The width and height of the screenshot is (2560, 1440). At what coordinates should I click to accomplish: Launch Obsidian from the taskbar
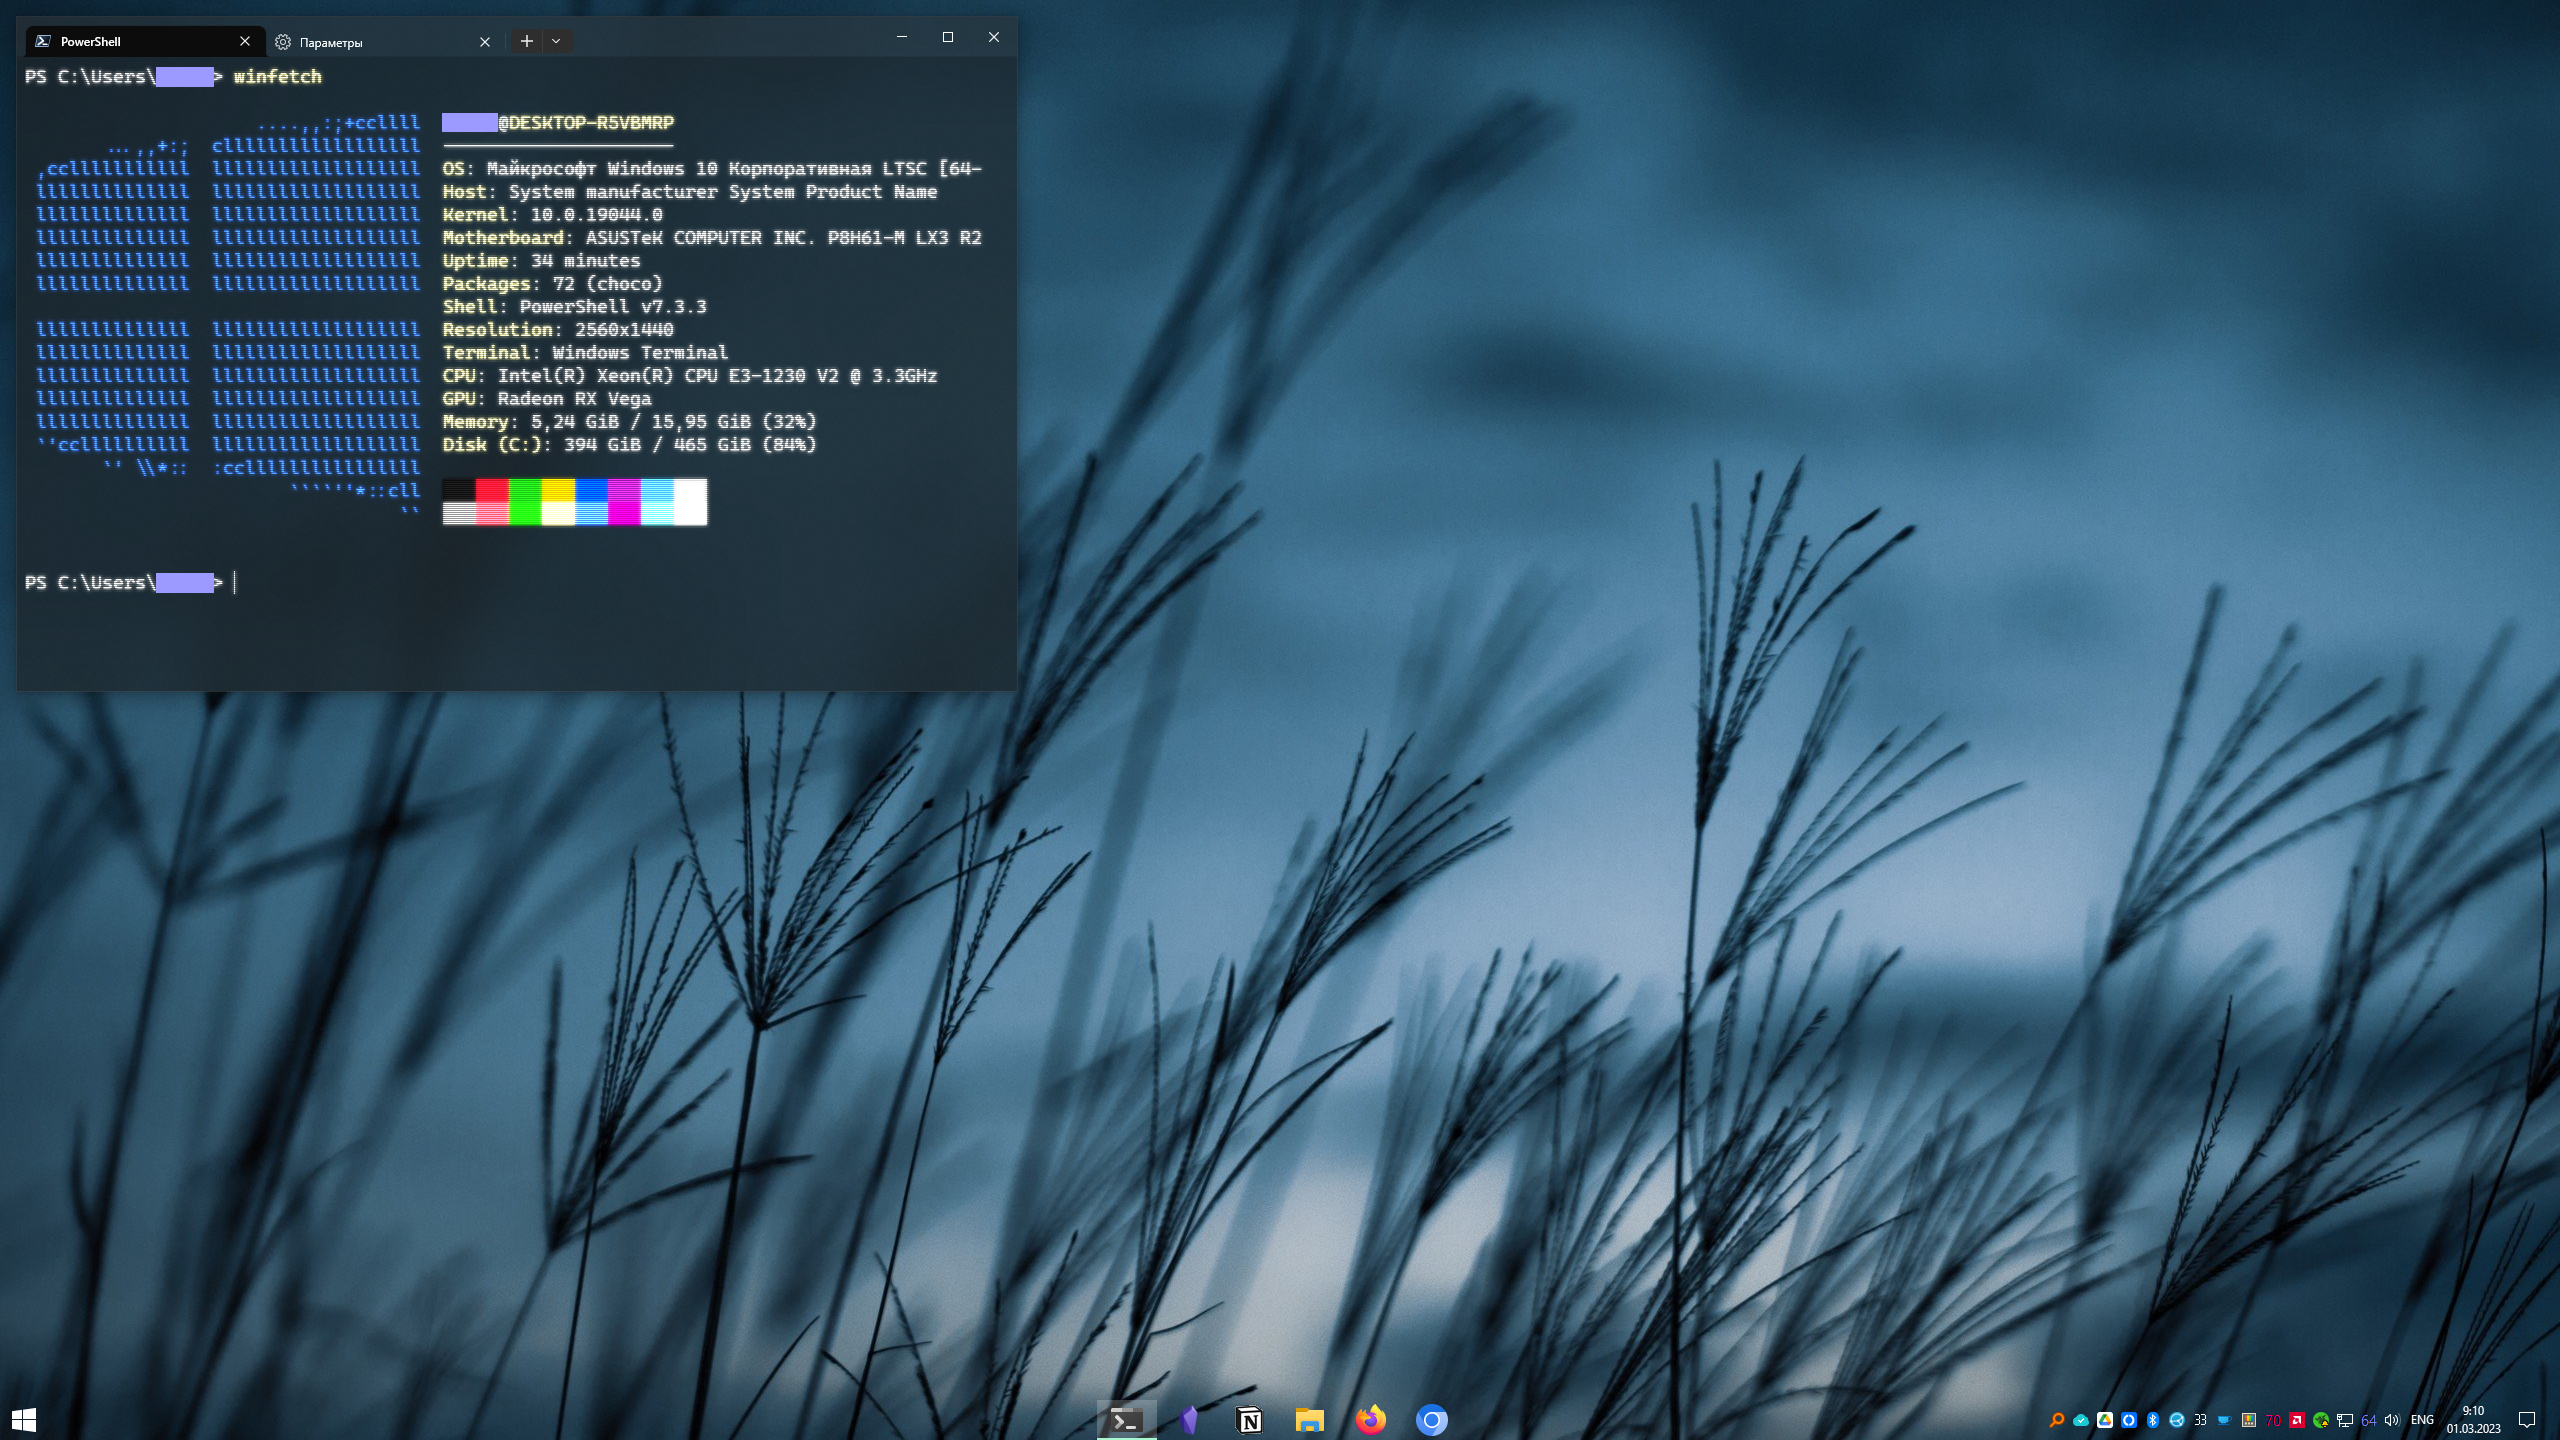(1188, 1419)
